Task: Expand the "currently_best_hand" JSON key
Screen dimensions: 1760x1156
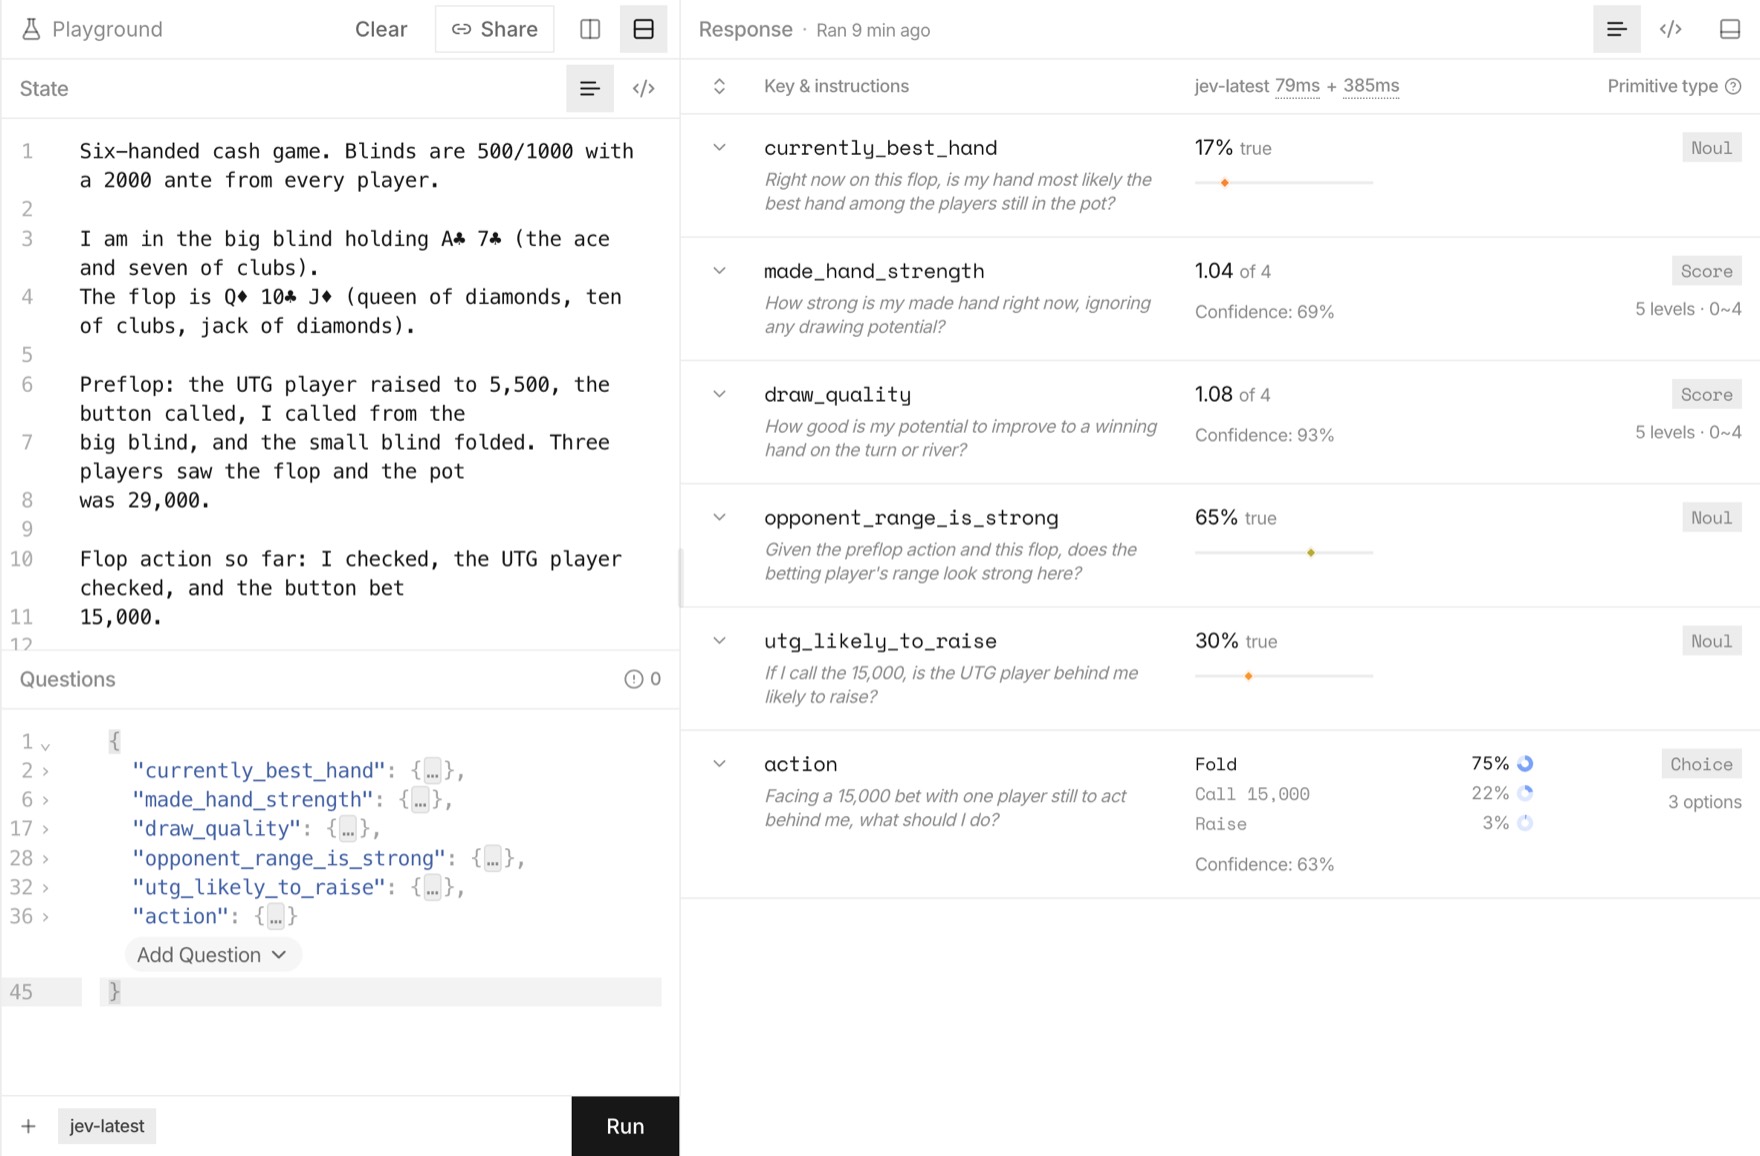Action: [x=45, y=771]
